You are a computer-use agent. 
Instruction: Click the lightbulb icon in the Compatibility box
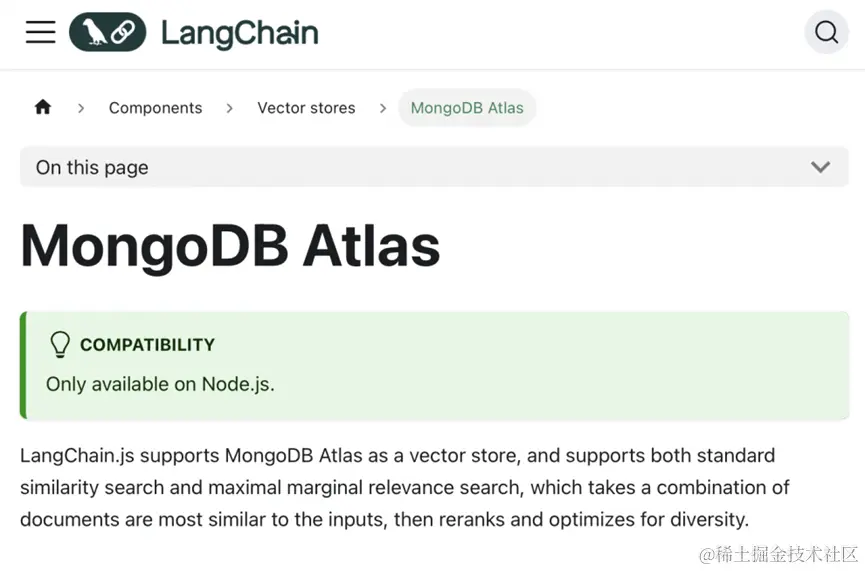click(x=60, y=344)
